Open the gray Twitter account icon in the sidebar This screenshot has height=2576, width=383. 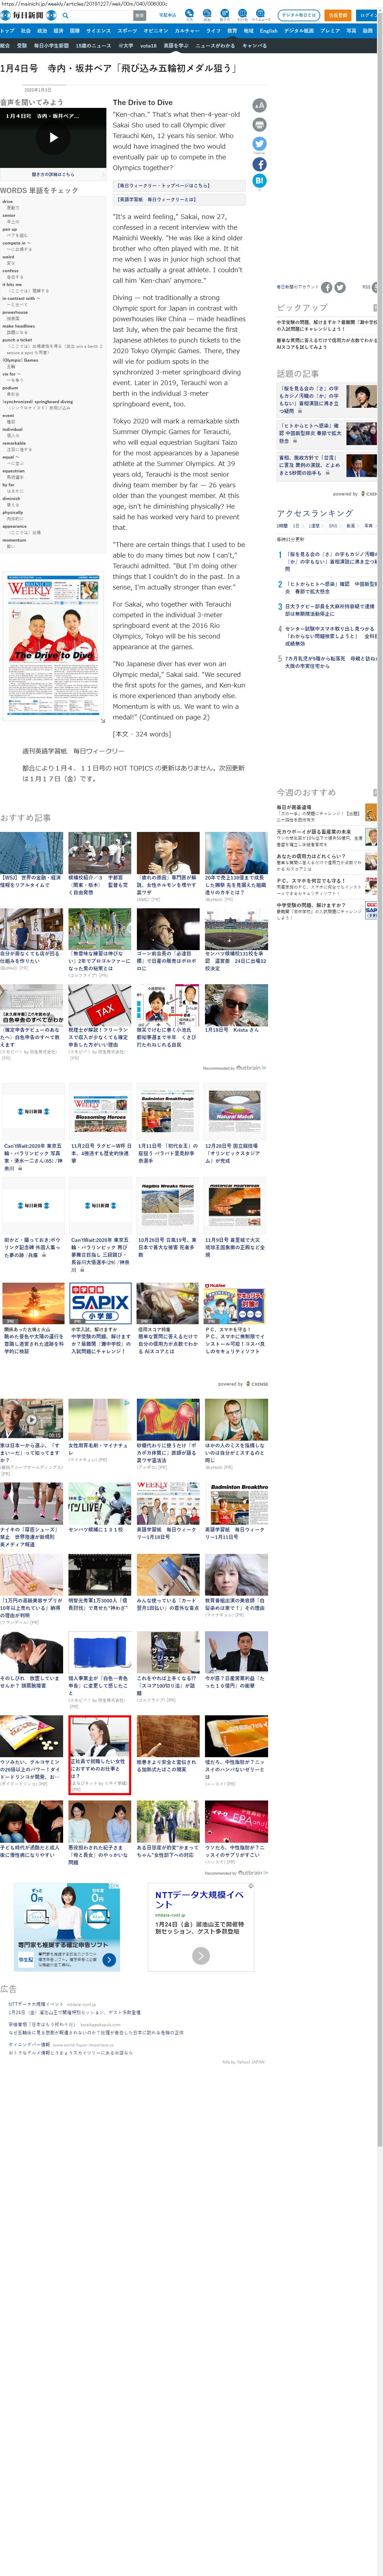click(x=340, y=287)
